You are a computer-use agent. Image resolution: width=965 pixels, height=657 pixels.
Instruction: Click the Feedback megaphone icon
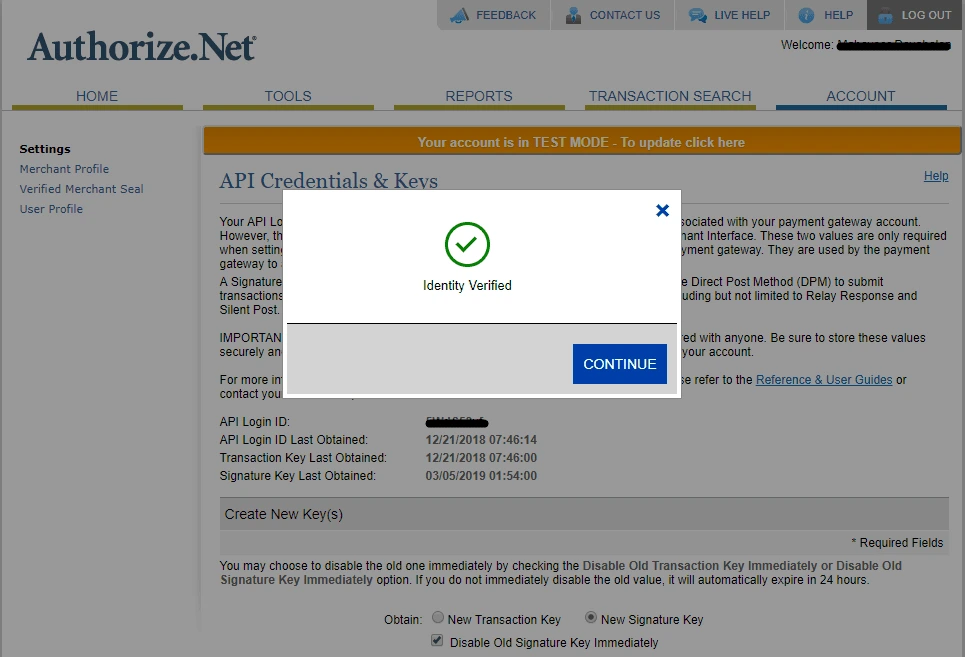pos(459,15)
